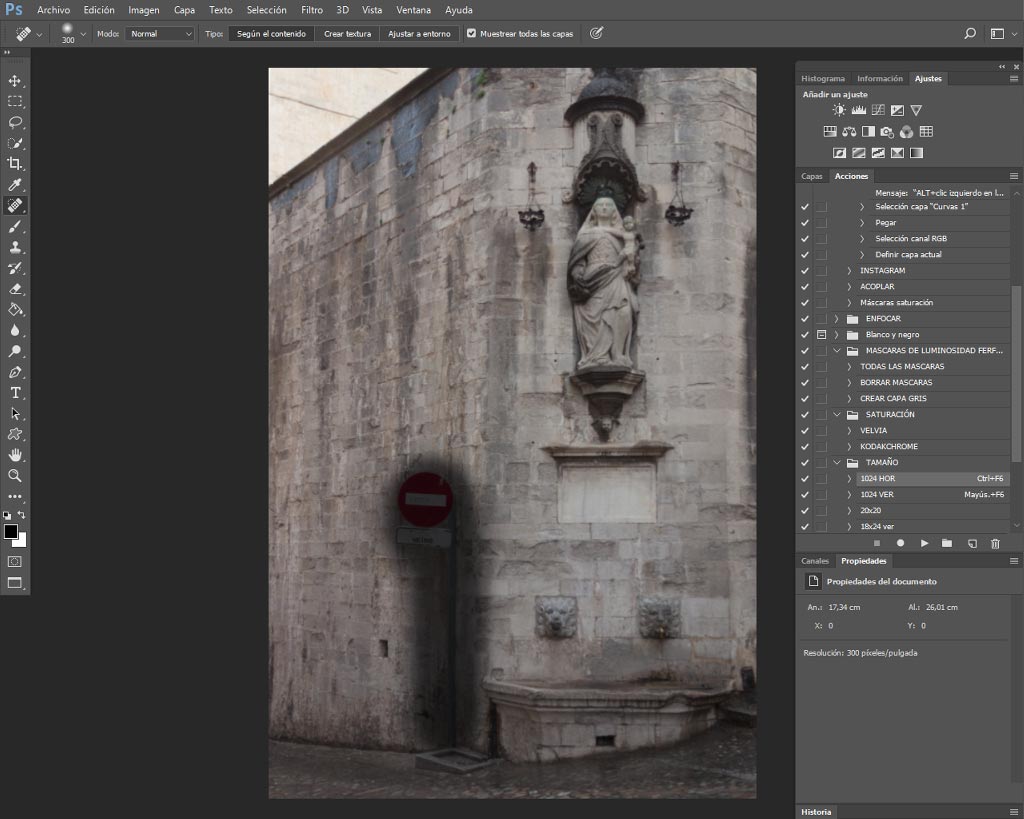Collapse the TAMAÑO action set
Viewport: 1024px width, 819px height.
pos(837,462)
